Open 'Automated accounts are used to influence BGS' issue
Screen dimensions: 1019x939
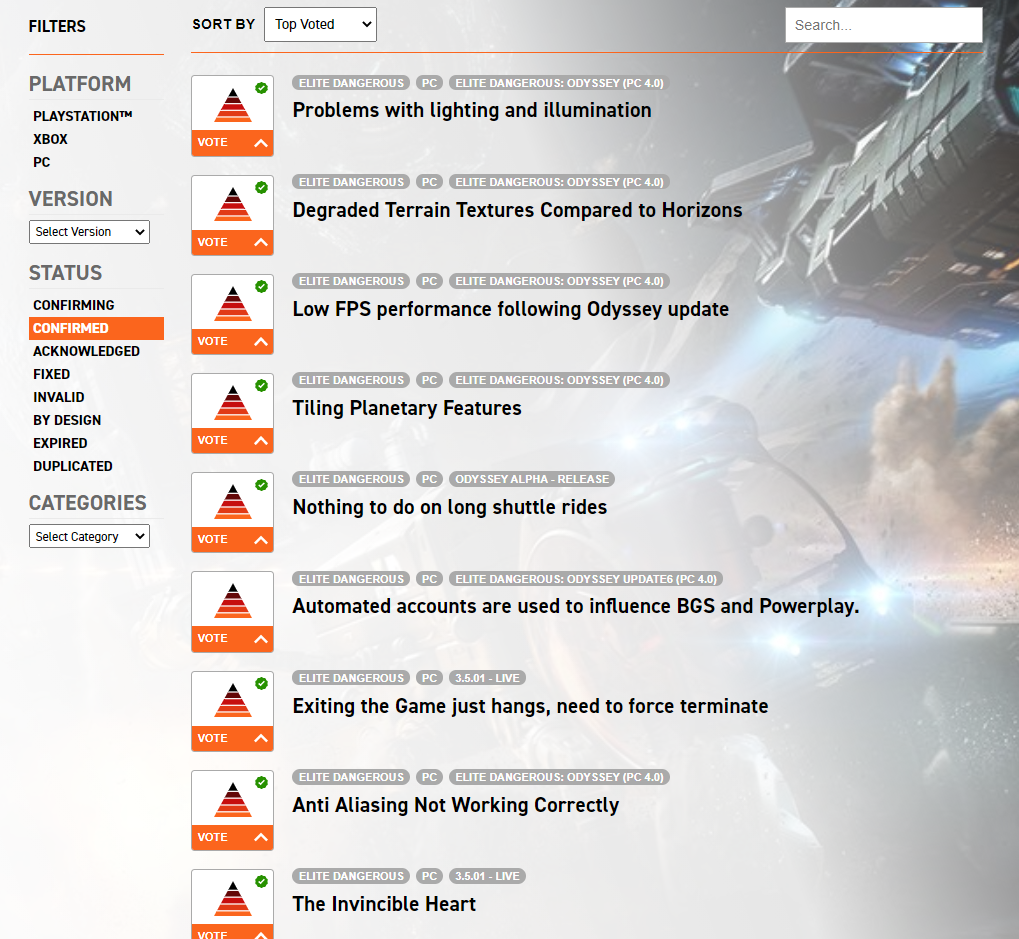[576, 606]
